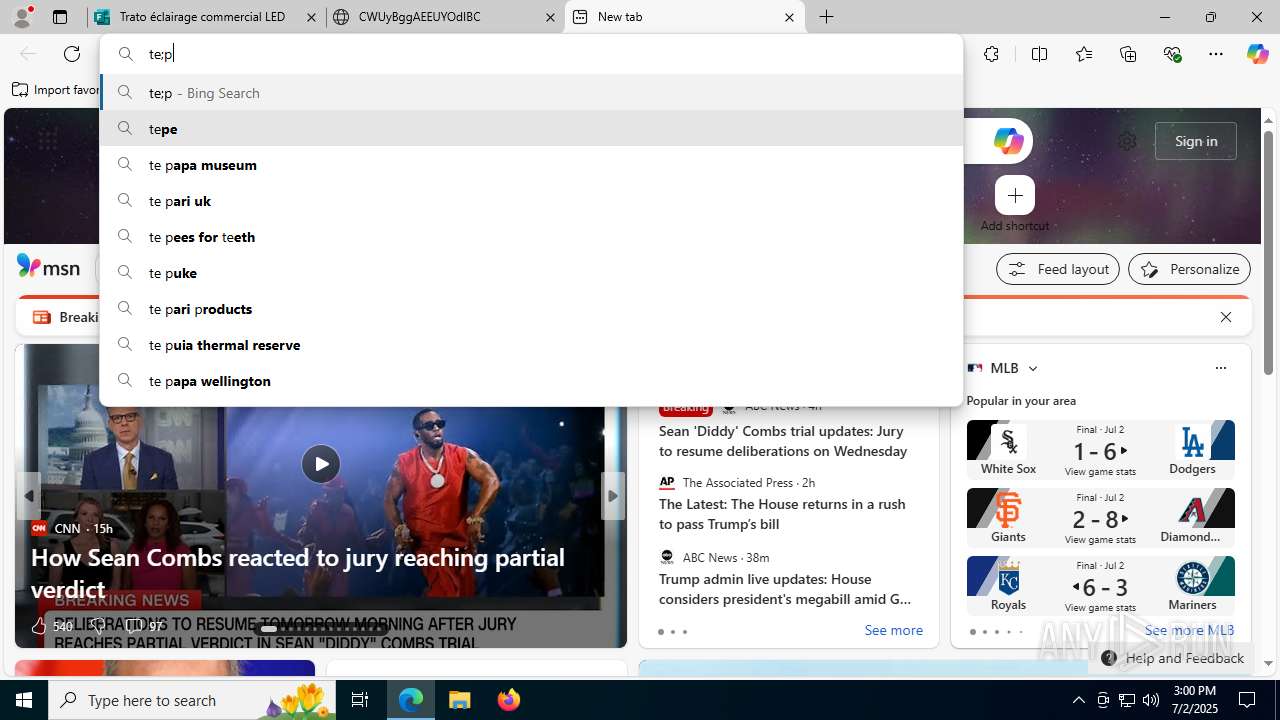Open File Explorer from taskbar
Viewport: 1280px width, 720px height.
tap(459, 700)
